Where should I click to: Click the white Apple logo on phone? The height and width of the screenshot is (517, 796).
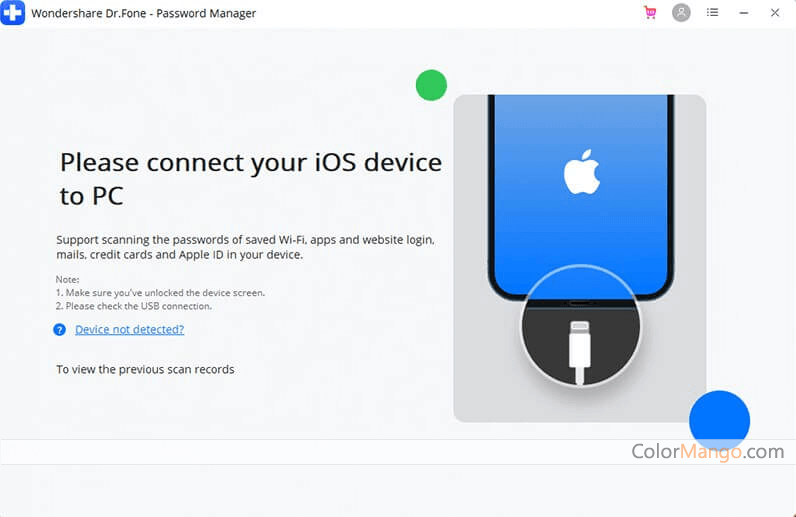(581, 173)
